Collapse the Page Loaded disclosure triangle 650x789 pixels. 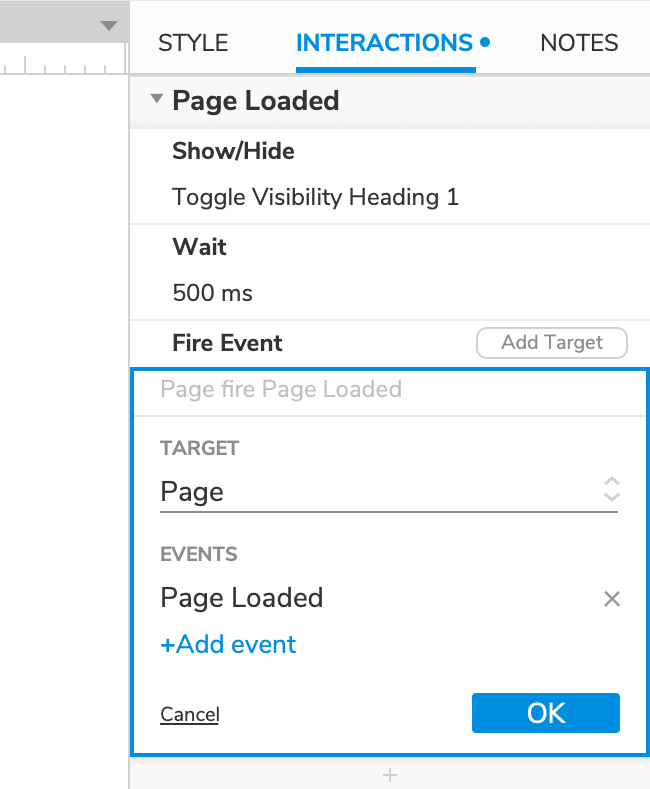pyautogui.click(x=157, y=98)
